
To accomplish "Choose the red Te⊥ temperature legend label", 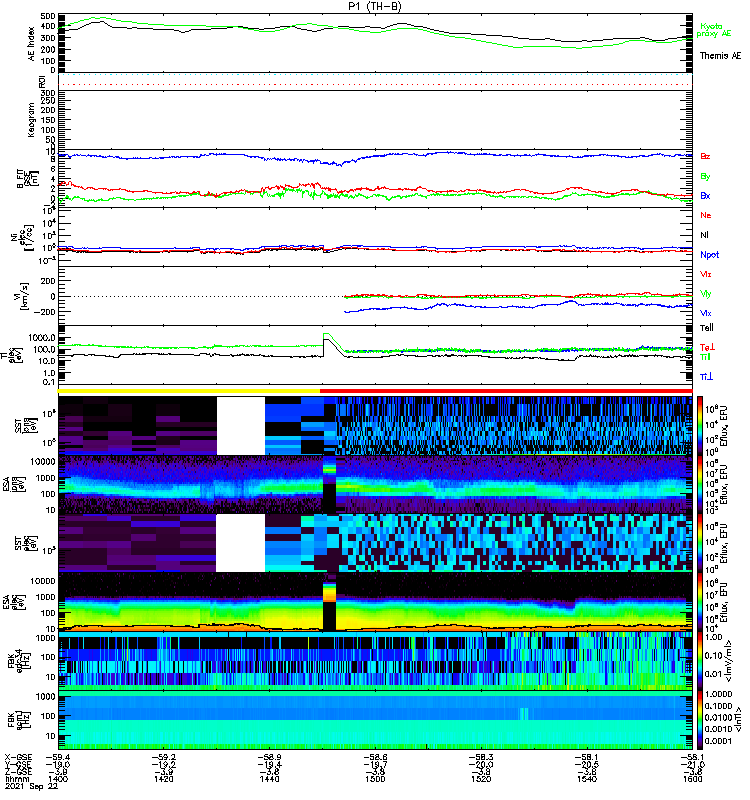I will (x=707, y=347).
